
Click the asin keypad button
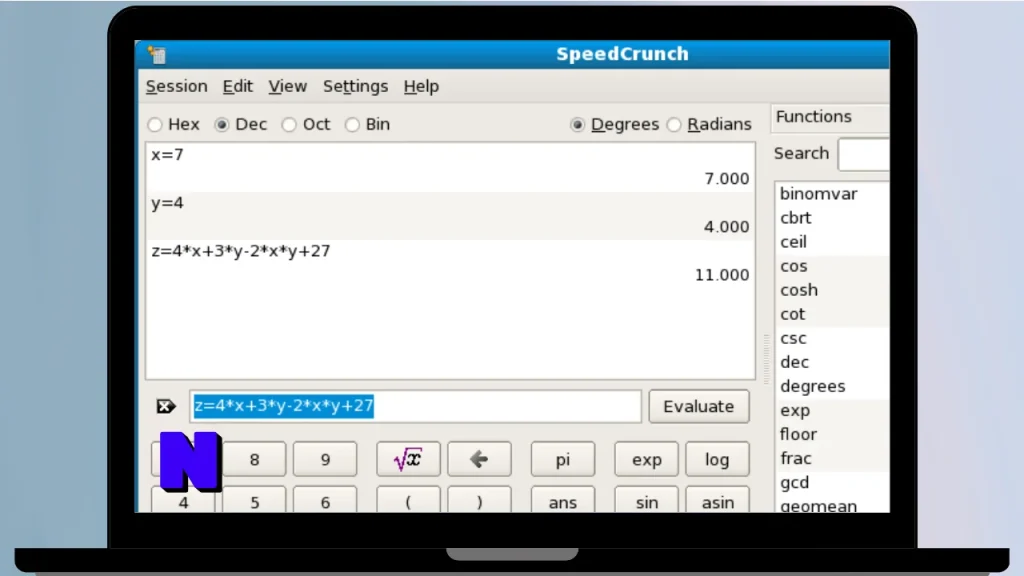pyautogui.click(x=717, y=500)
